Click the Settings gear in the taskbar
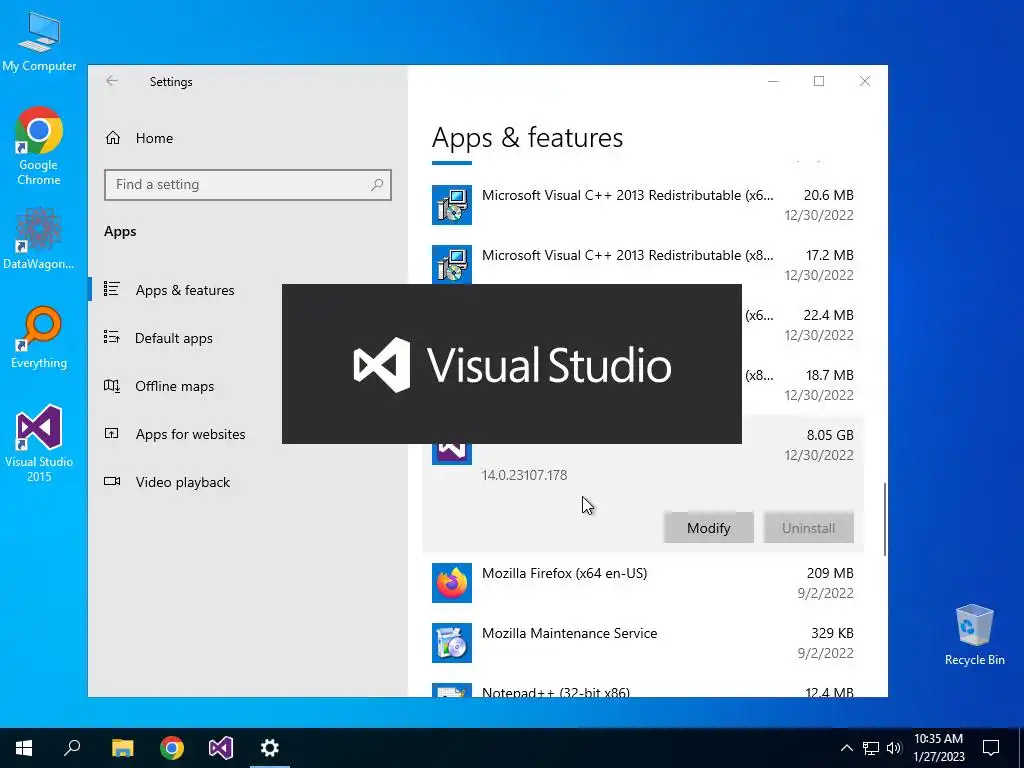 [x=270, y=748]
